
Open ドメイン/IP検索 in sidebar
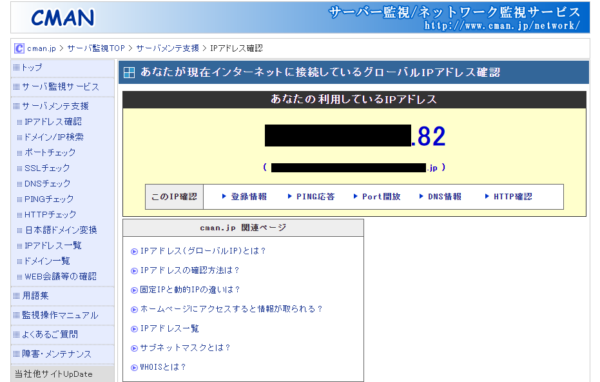pyautogui.click(x=54, y=137)
